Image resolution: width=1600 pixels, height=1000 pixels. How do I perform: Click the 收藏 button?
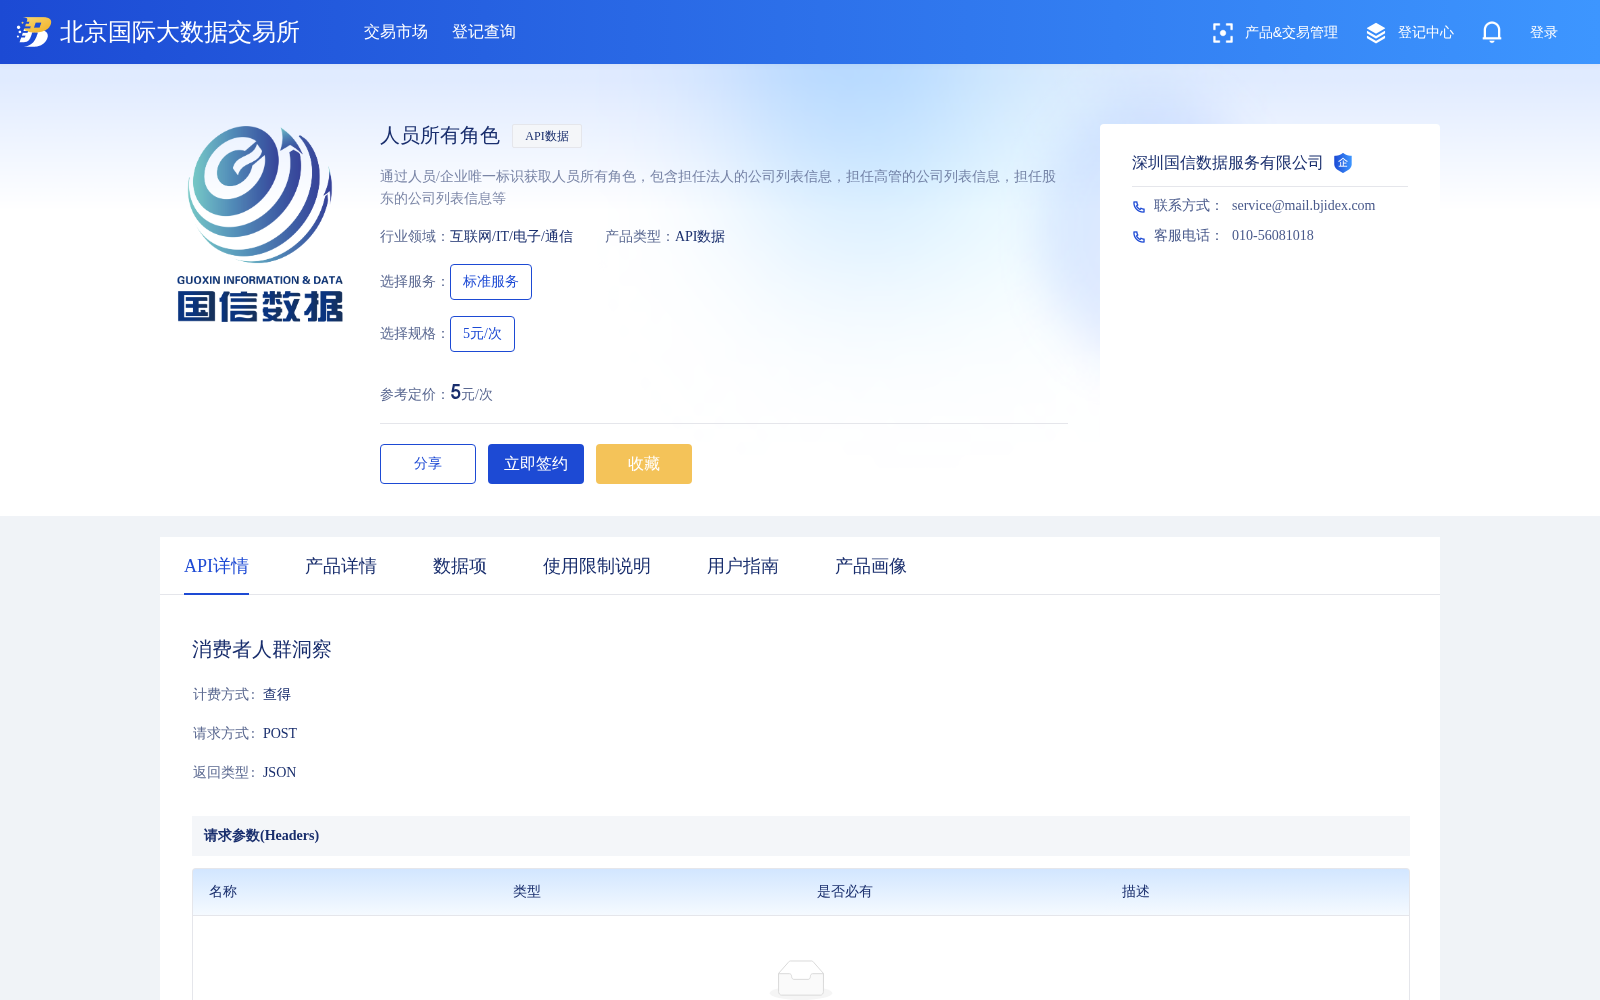click(644, 464)
